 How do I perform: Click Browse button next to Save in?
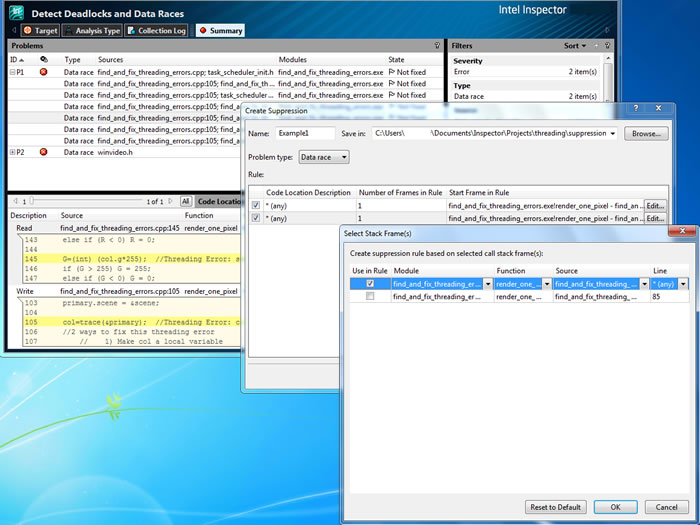coord(647,133)
